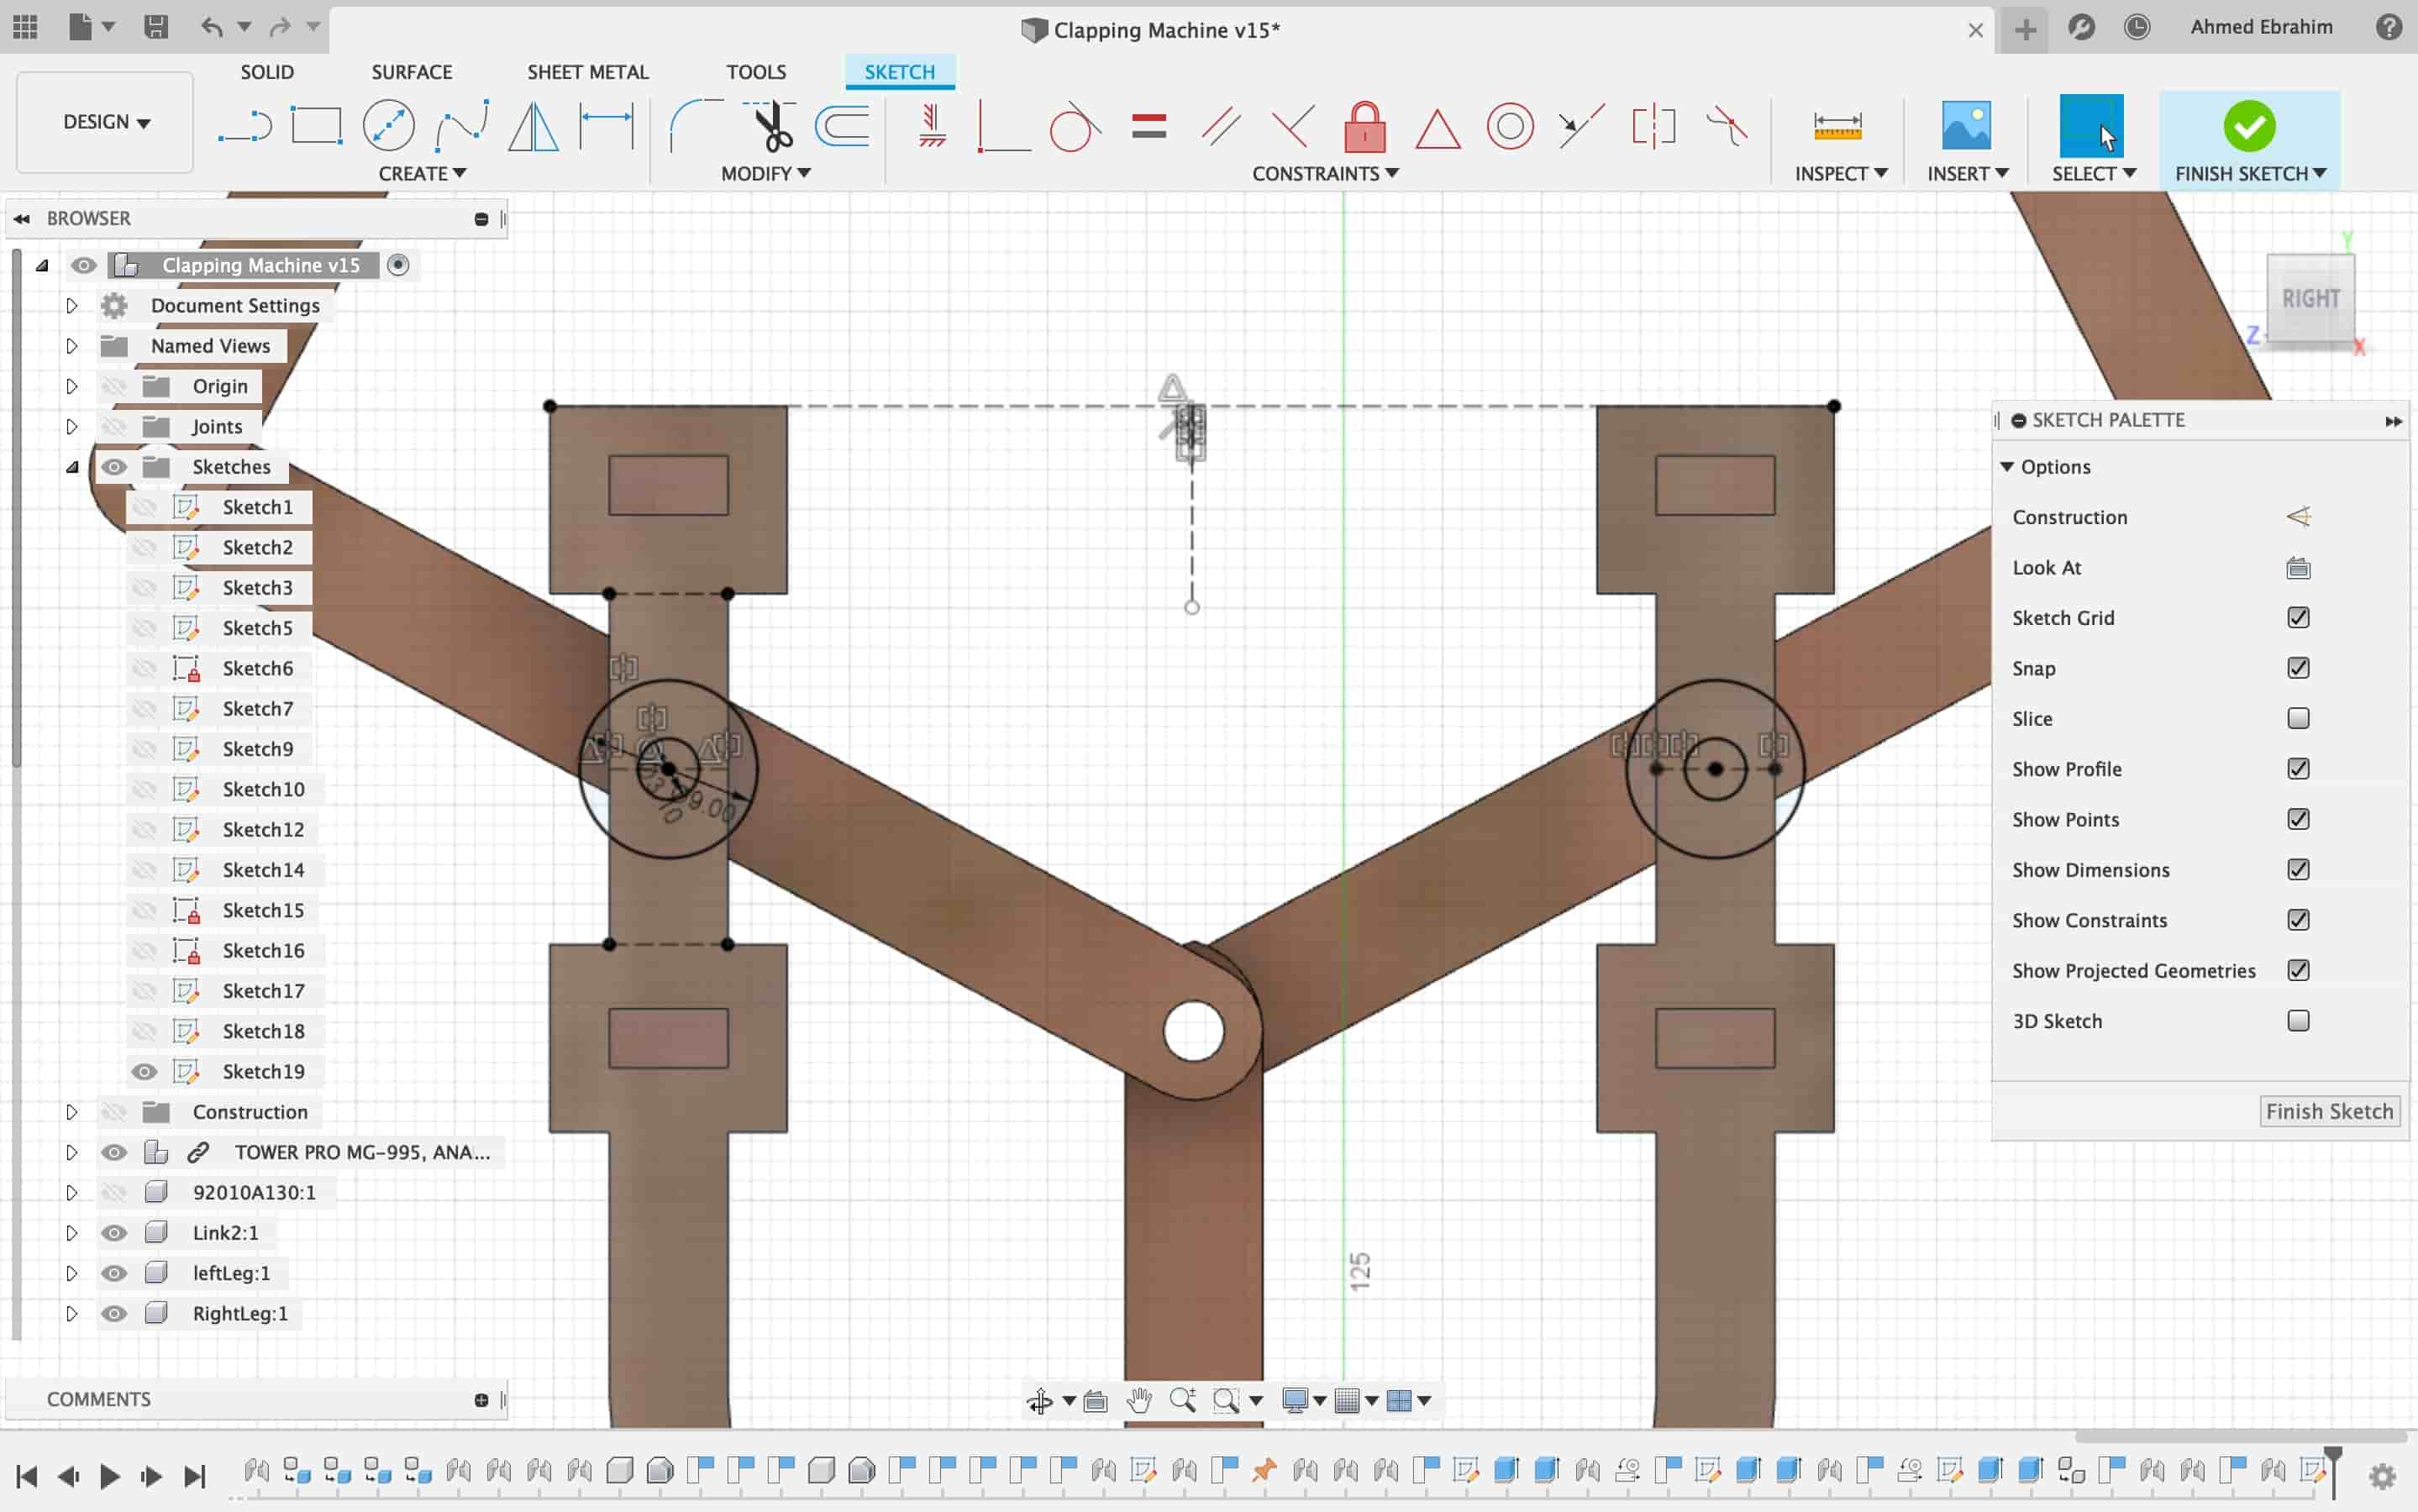The image size is (2418, 1512).
Task: Apply the Horizontal/Vertical constraint
Action: pos(932,127)
